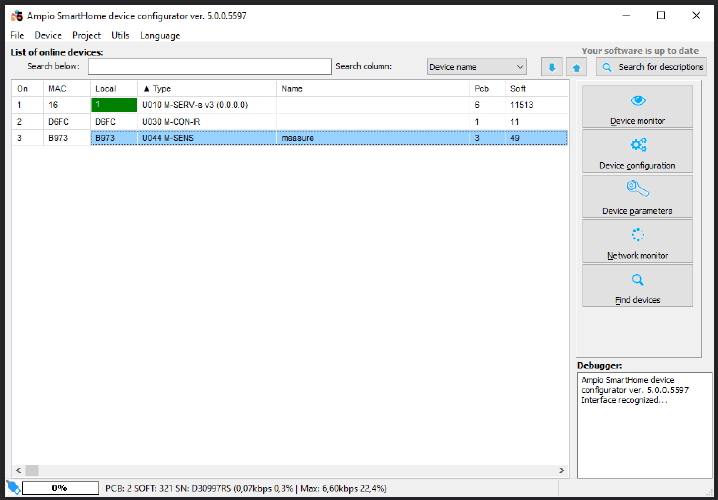Click the horizontal scrollbar left arrow
Viewport: 718px width, 500px height.
pos(18,470)
